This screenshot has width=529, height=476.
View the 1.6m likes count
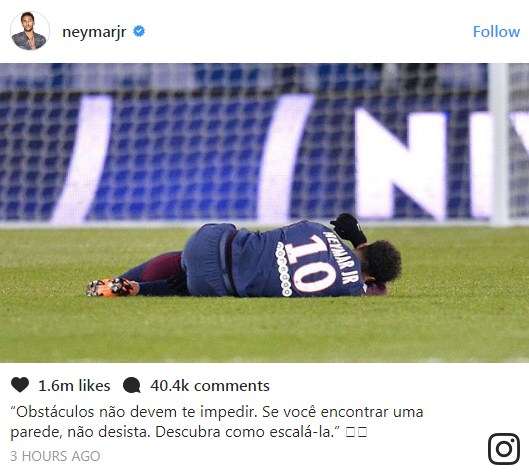[74, 386]
